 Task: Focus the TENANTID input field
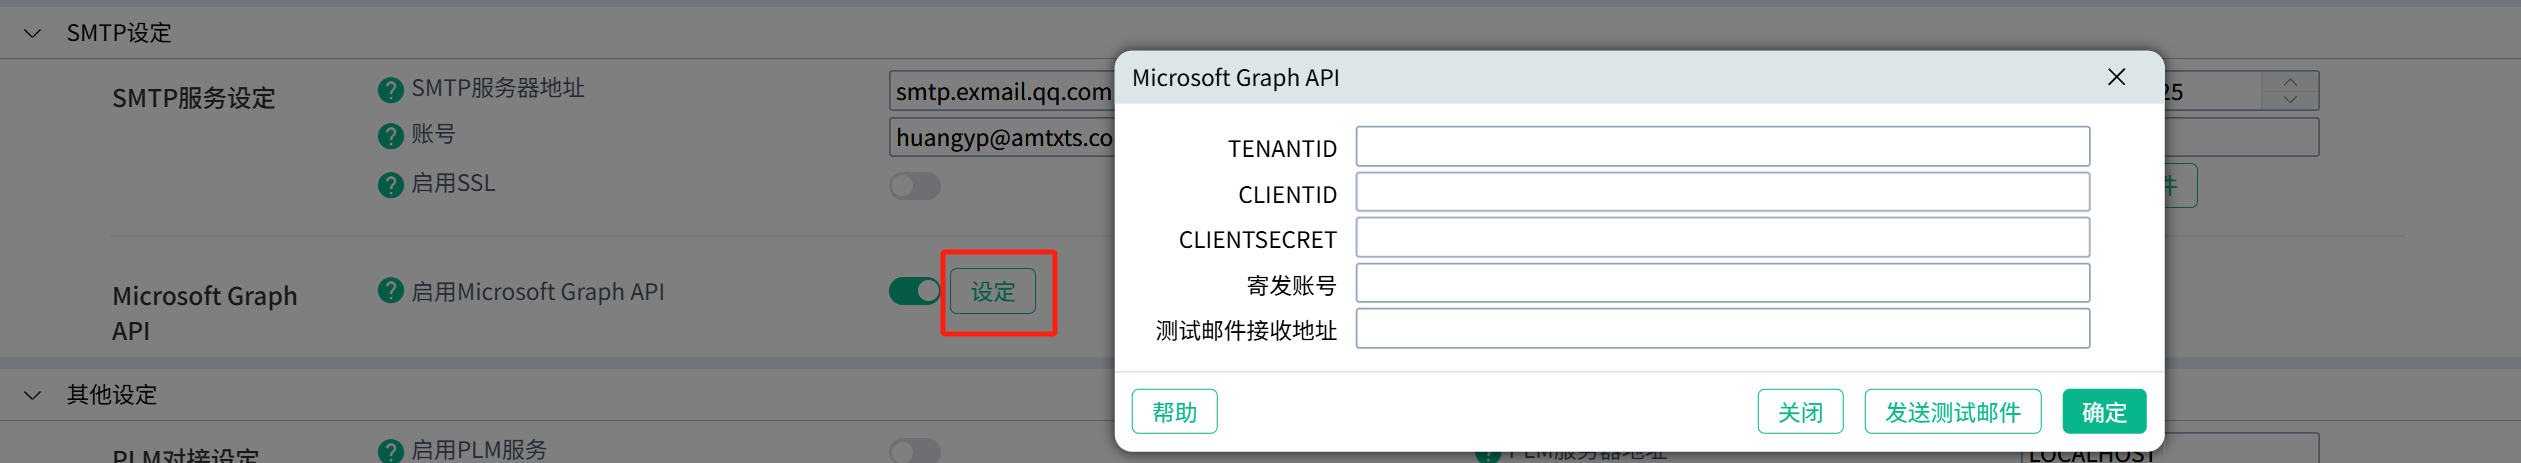(1722, 147)
